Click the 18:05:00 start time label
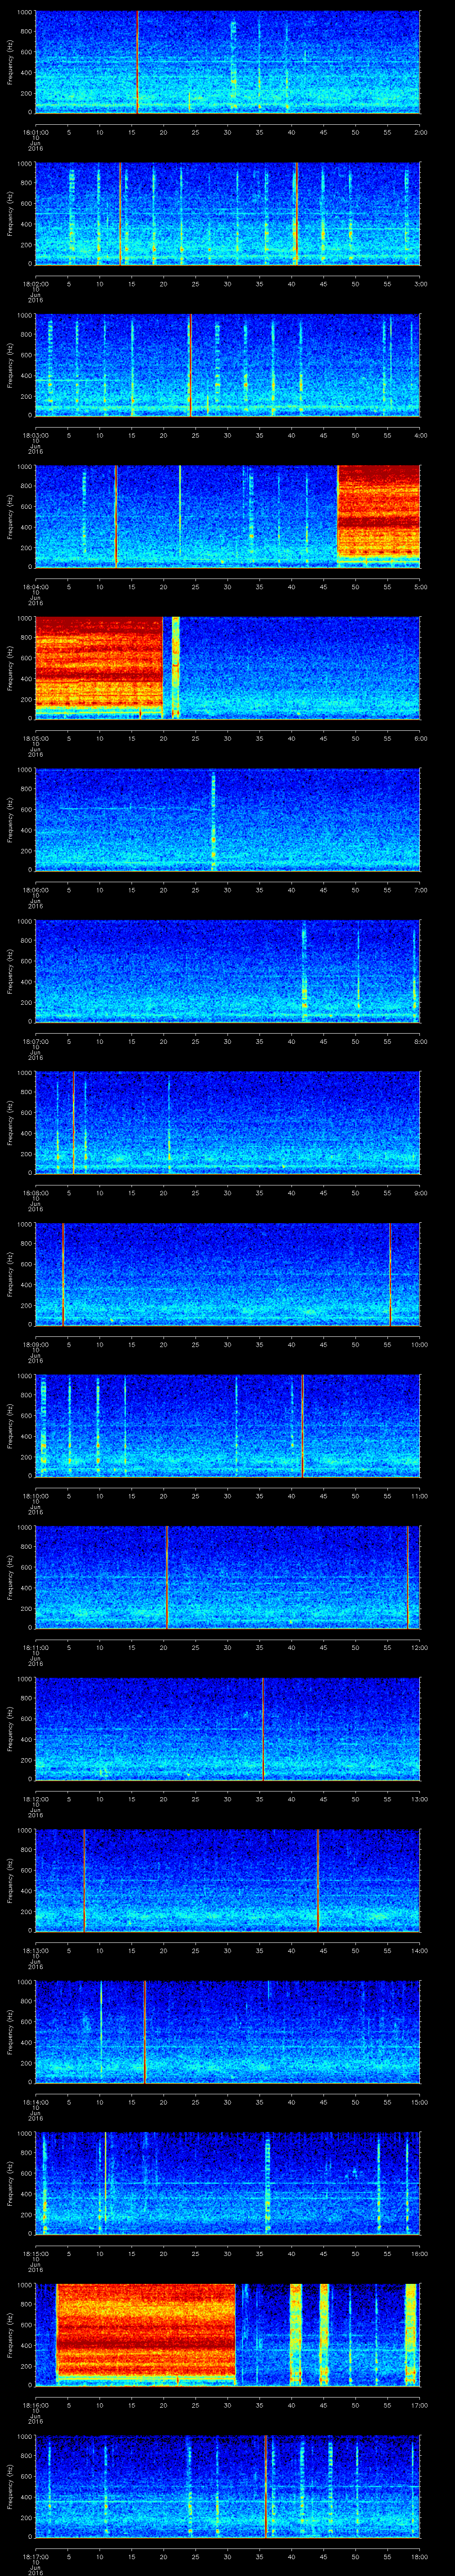 pyautogui.click(x=35, y=738)
